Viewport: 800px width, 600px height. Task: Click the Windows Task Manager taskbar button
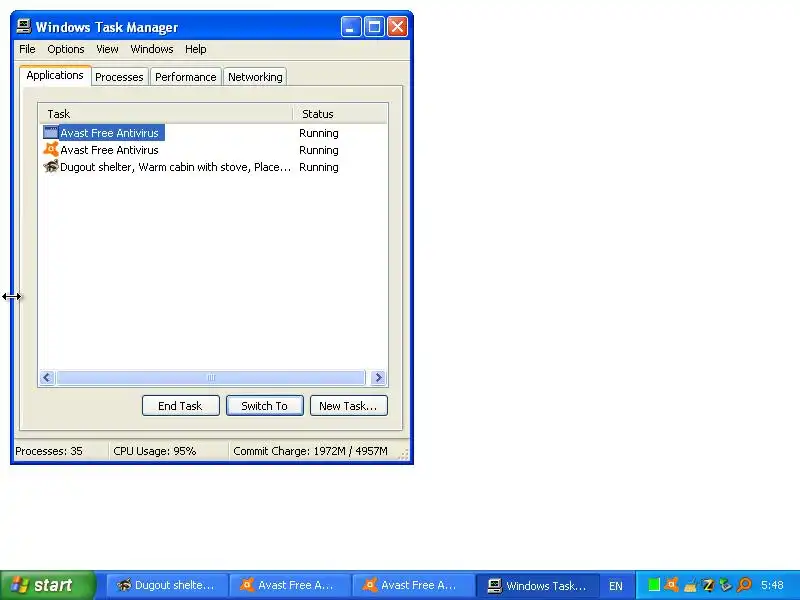click(537, 585)
